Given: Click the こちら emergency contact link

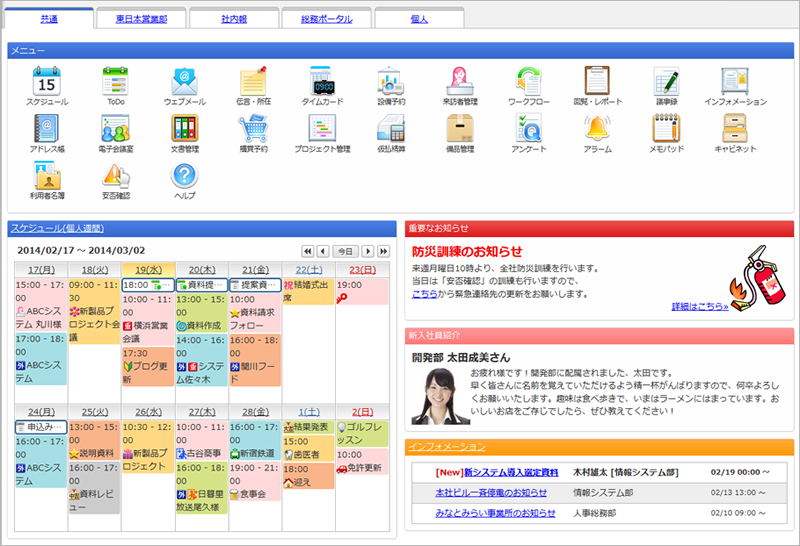Looking at the screenshot, I should click(x=424, y=294).
